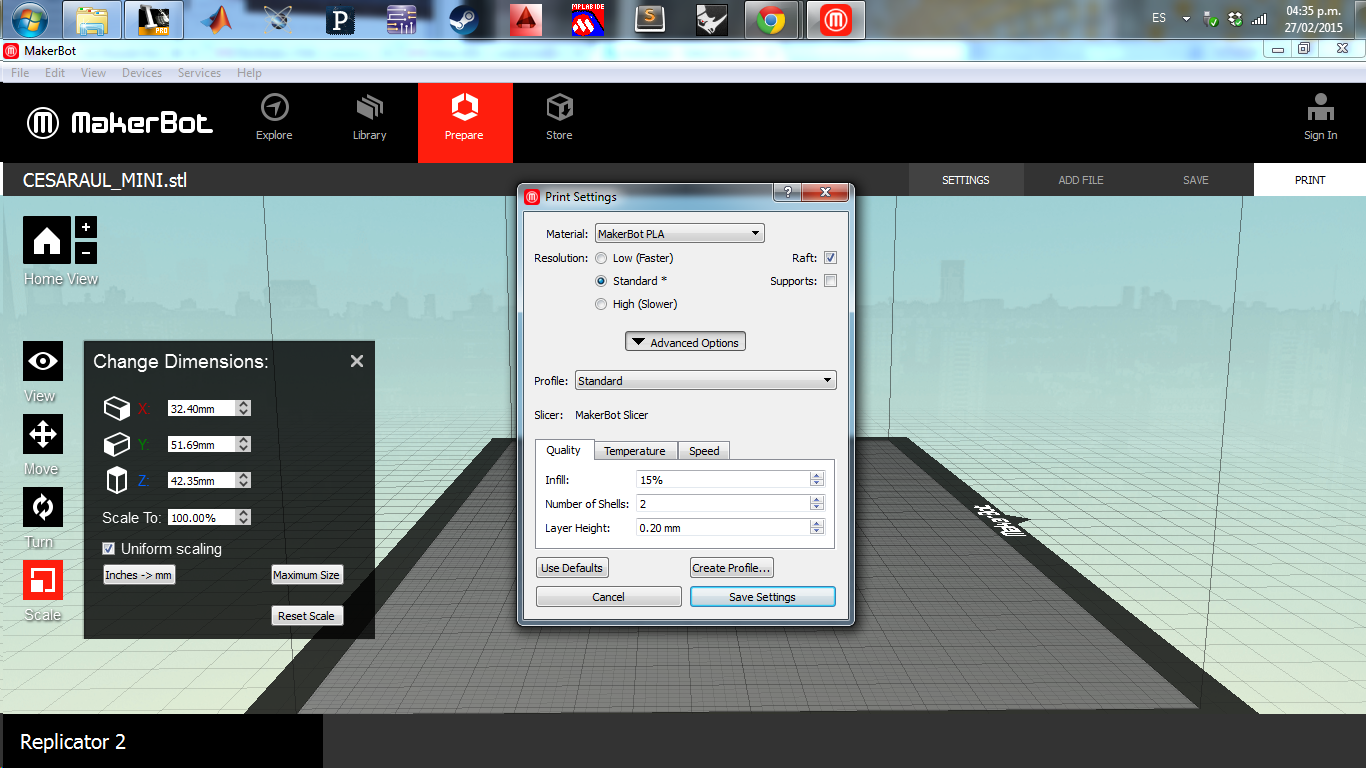
Task: Click the Print Settings help button
Action: 787,192
